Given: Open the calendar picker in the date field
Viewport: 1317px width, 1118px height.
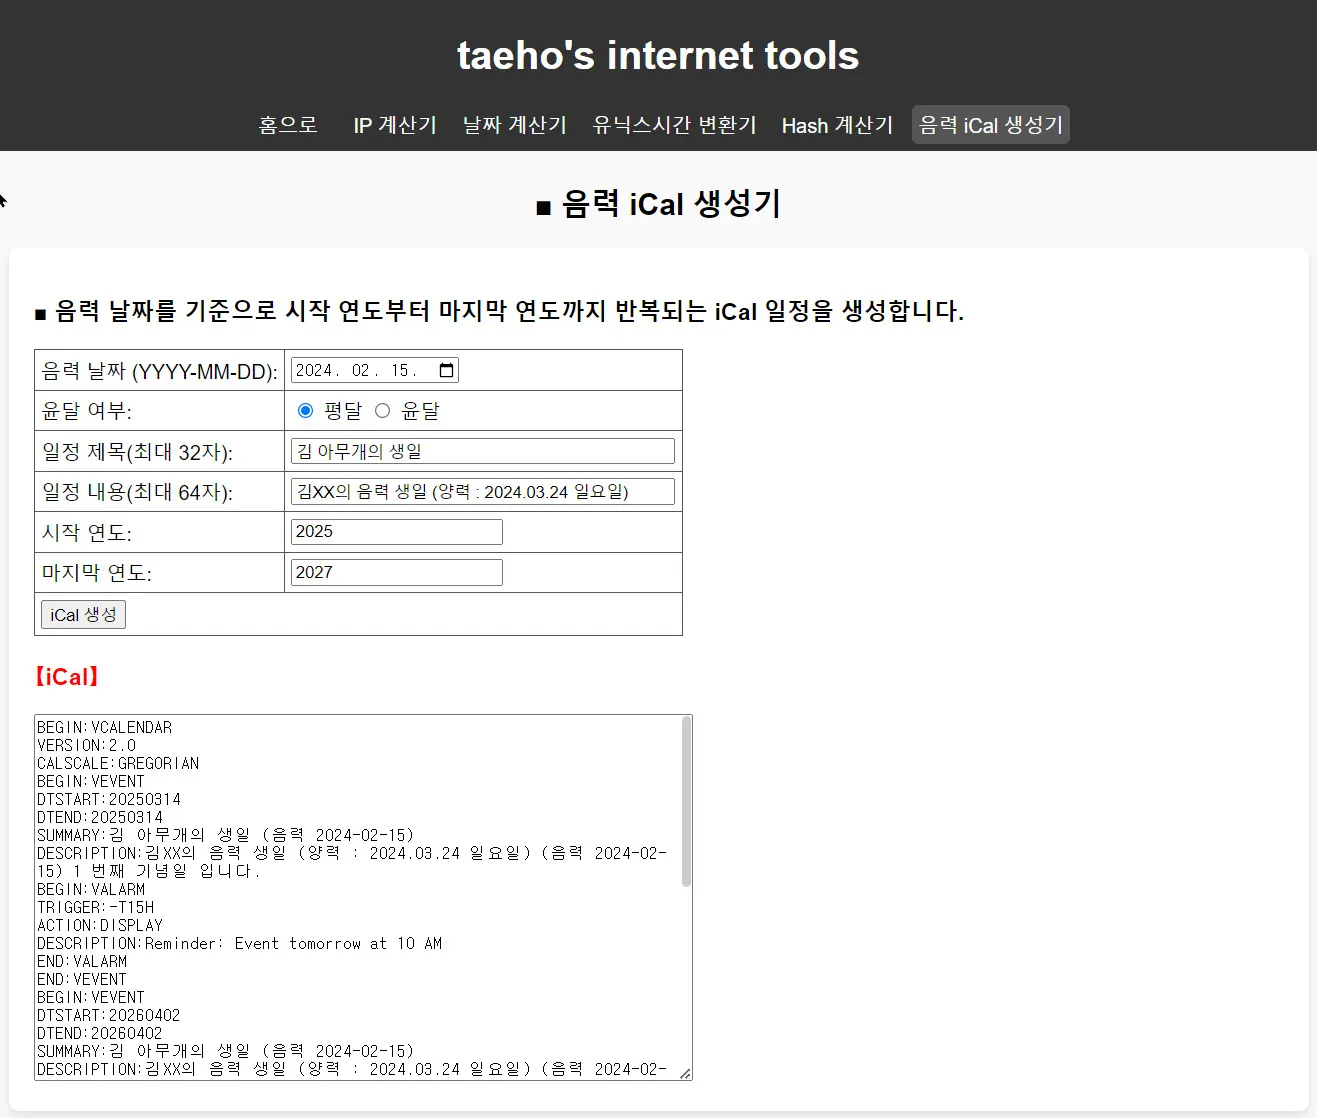Looking at the screenshot, I should pyautogui.click(x=447, y=370).
